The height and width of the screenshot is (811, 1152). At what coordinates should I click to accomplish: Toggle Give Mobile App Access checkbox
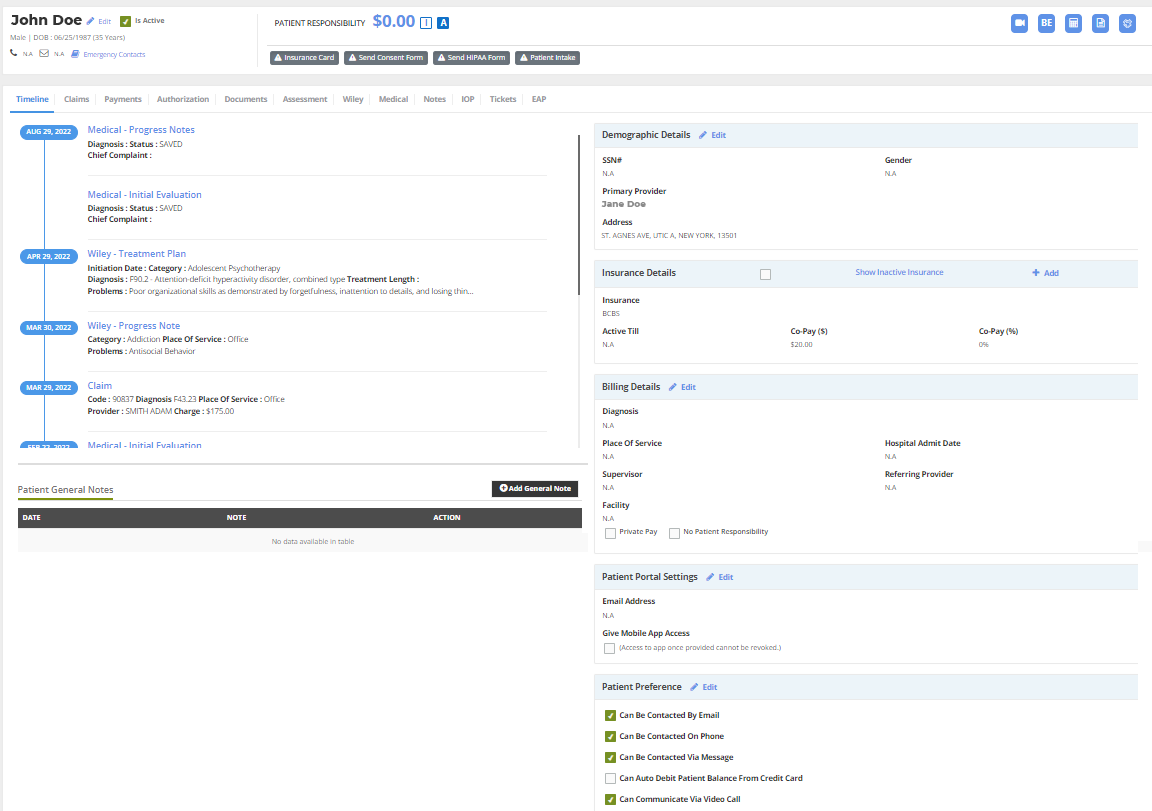609,648
